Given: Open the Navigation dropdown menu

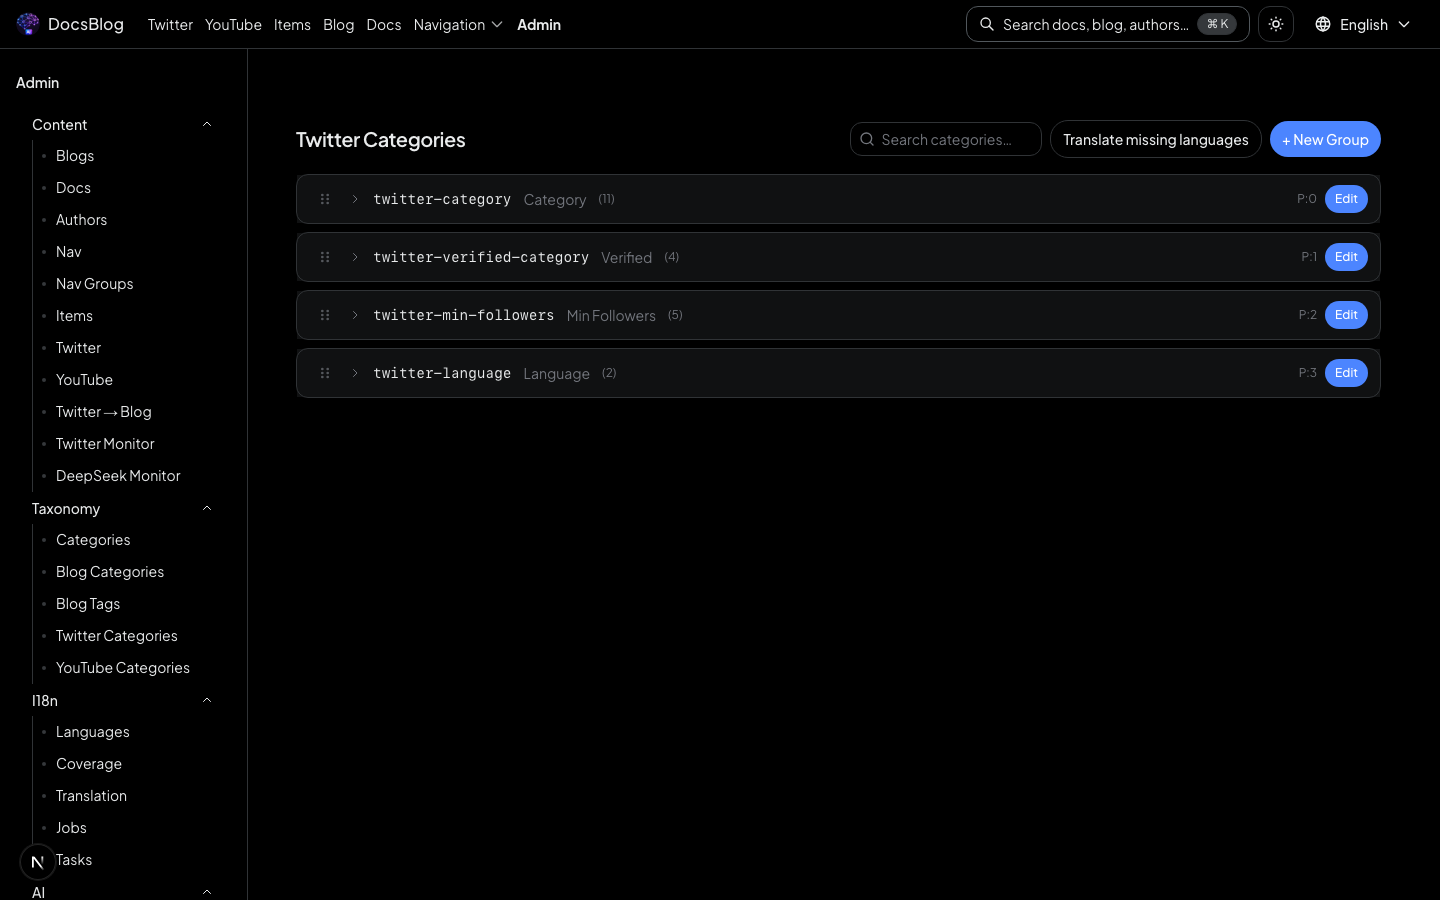Looking at the screenshot, I should (x=458, y=24).
